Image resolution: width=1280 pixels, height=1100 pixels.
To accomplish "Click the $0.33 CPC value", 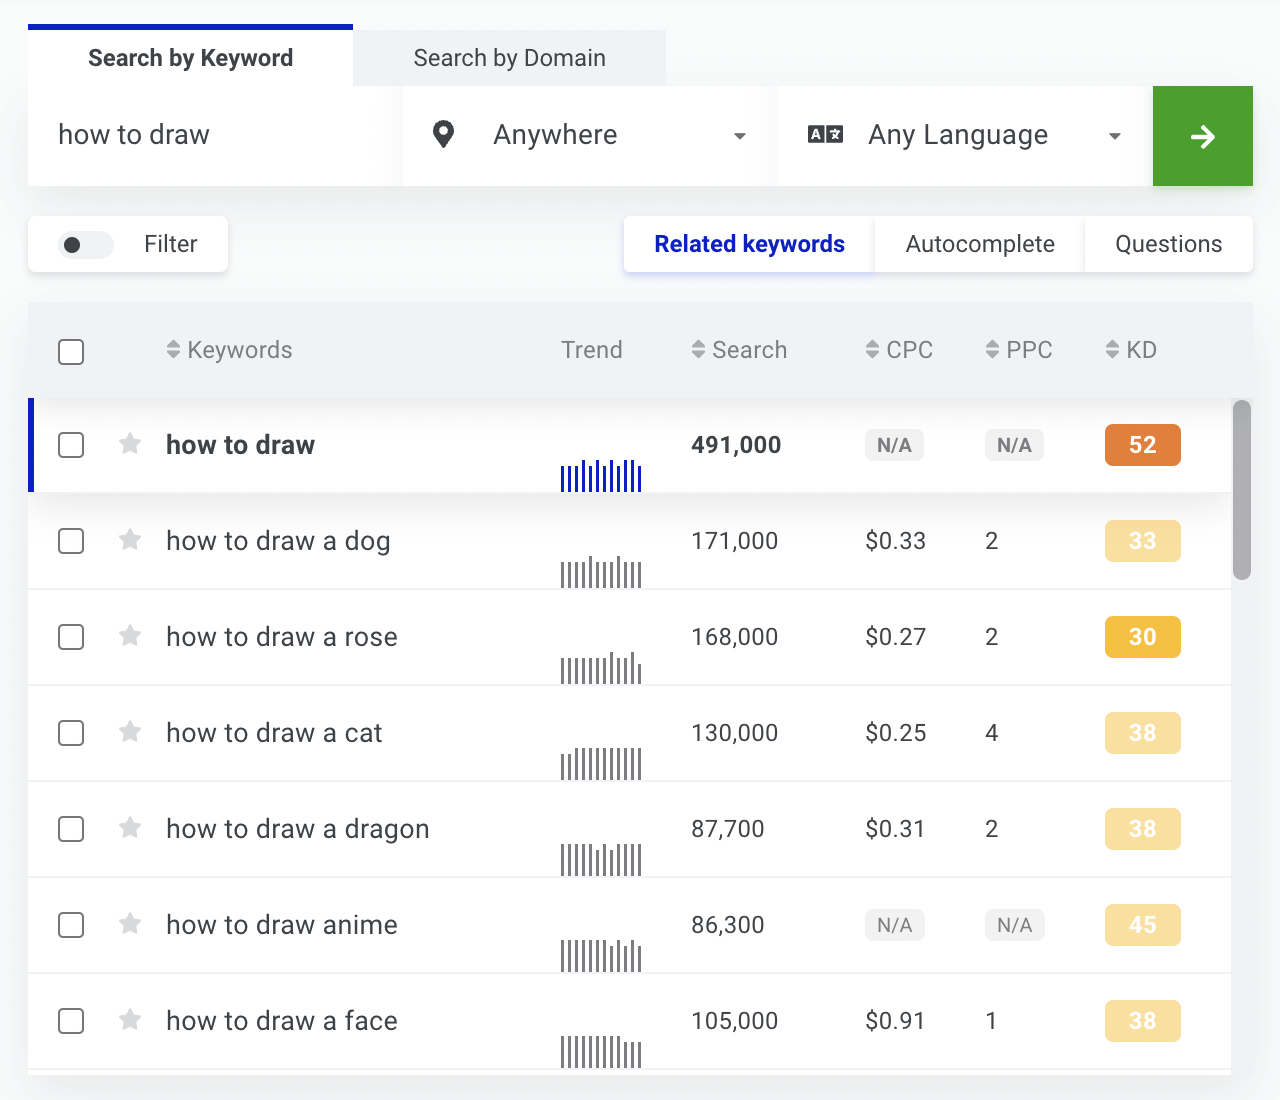I will (895, 541).
